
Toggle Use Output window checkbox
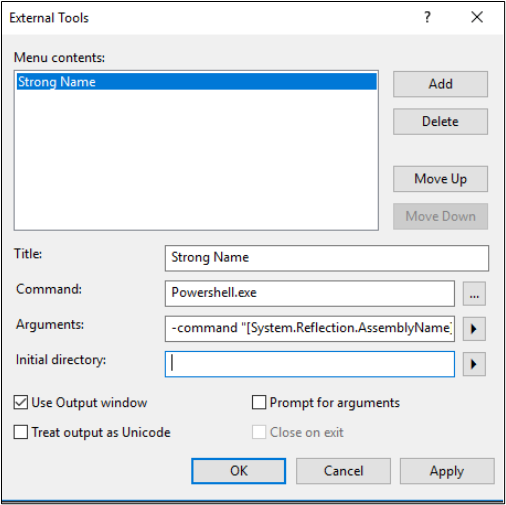[x=21, y=402]
